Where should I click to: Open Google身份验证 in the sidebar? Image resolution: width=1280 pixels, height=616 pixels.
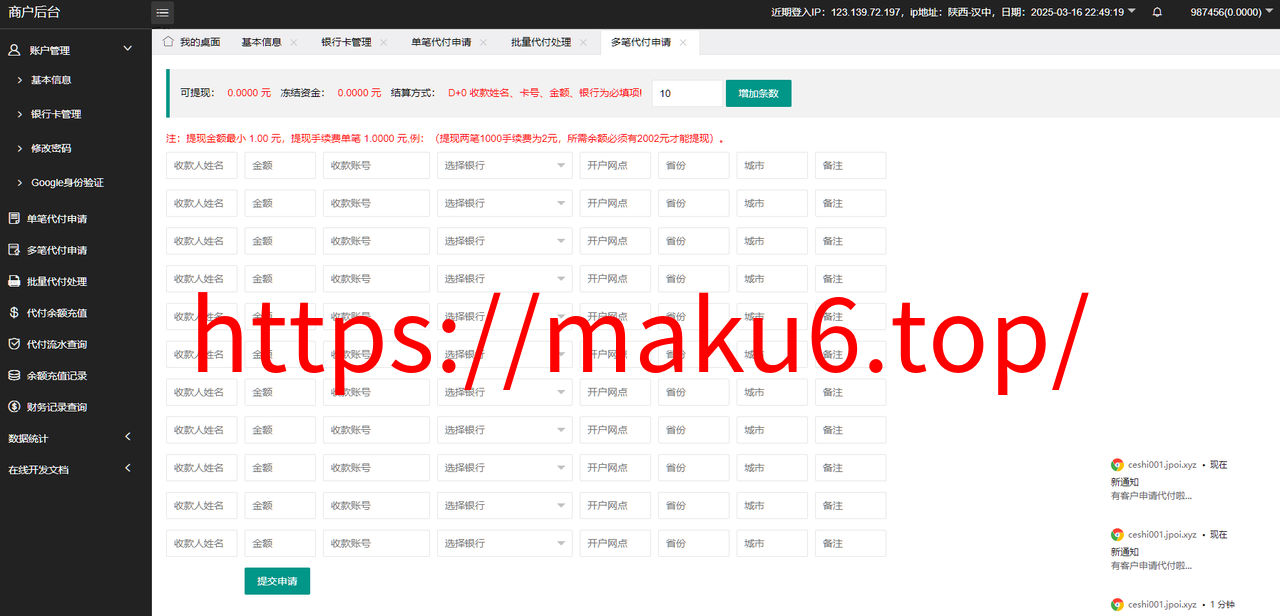click(x=67, y=182)
